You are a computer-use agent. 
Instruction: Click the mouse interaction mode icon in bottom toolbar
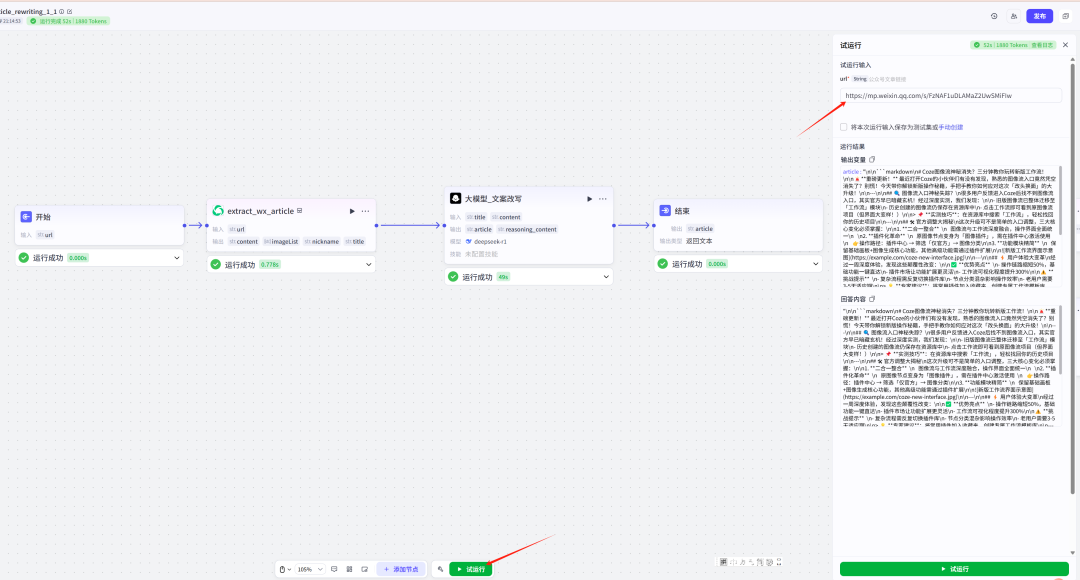coord(282,570)
